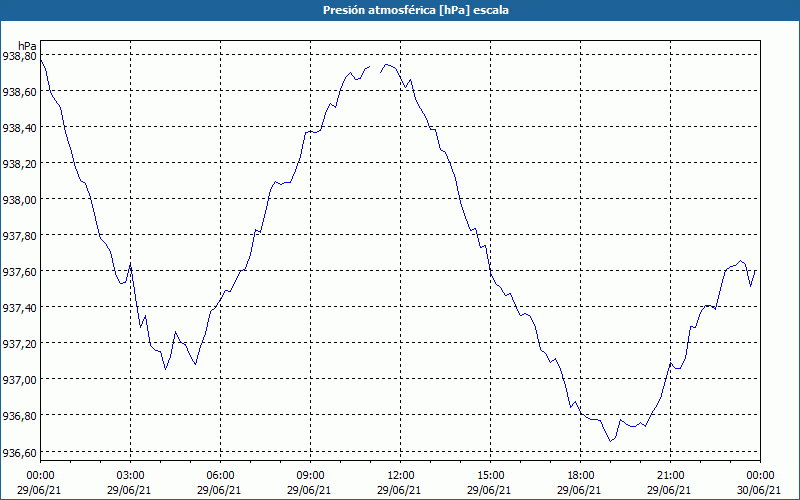Click the 'hPa' unit label above y-axis
This screenshot has height=500, width=800.
click(x=27, y=46)
